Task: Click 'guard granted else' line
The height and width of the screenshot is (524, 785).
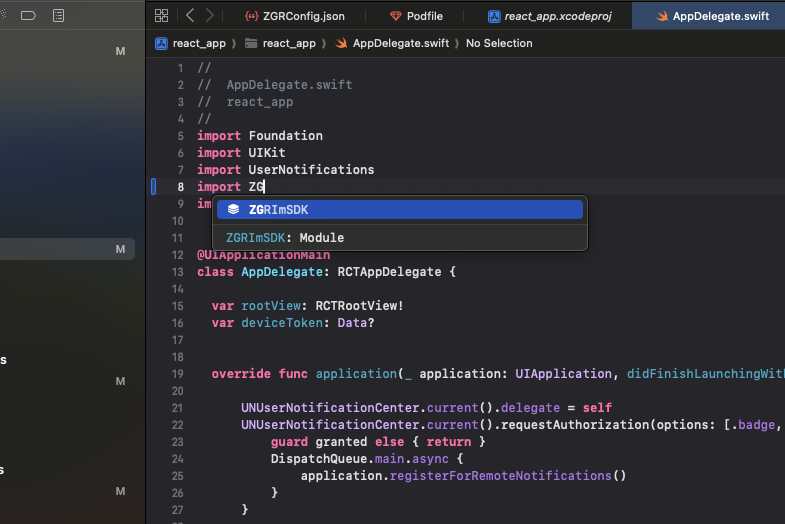Action: (x=378, y=442)
